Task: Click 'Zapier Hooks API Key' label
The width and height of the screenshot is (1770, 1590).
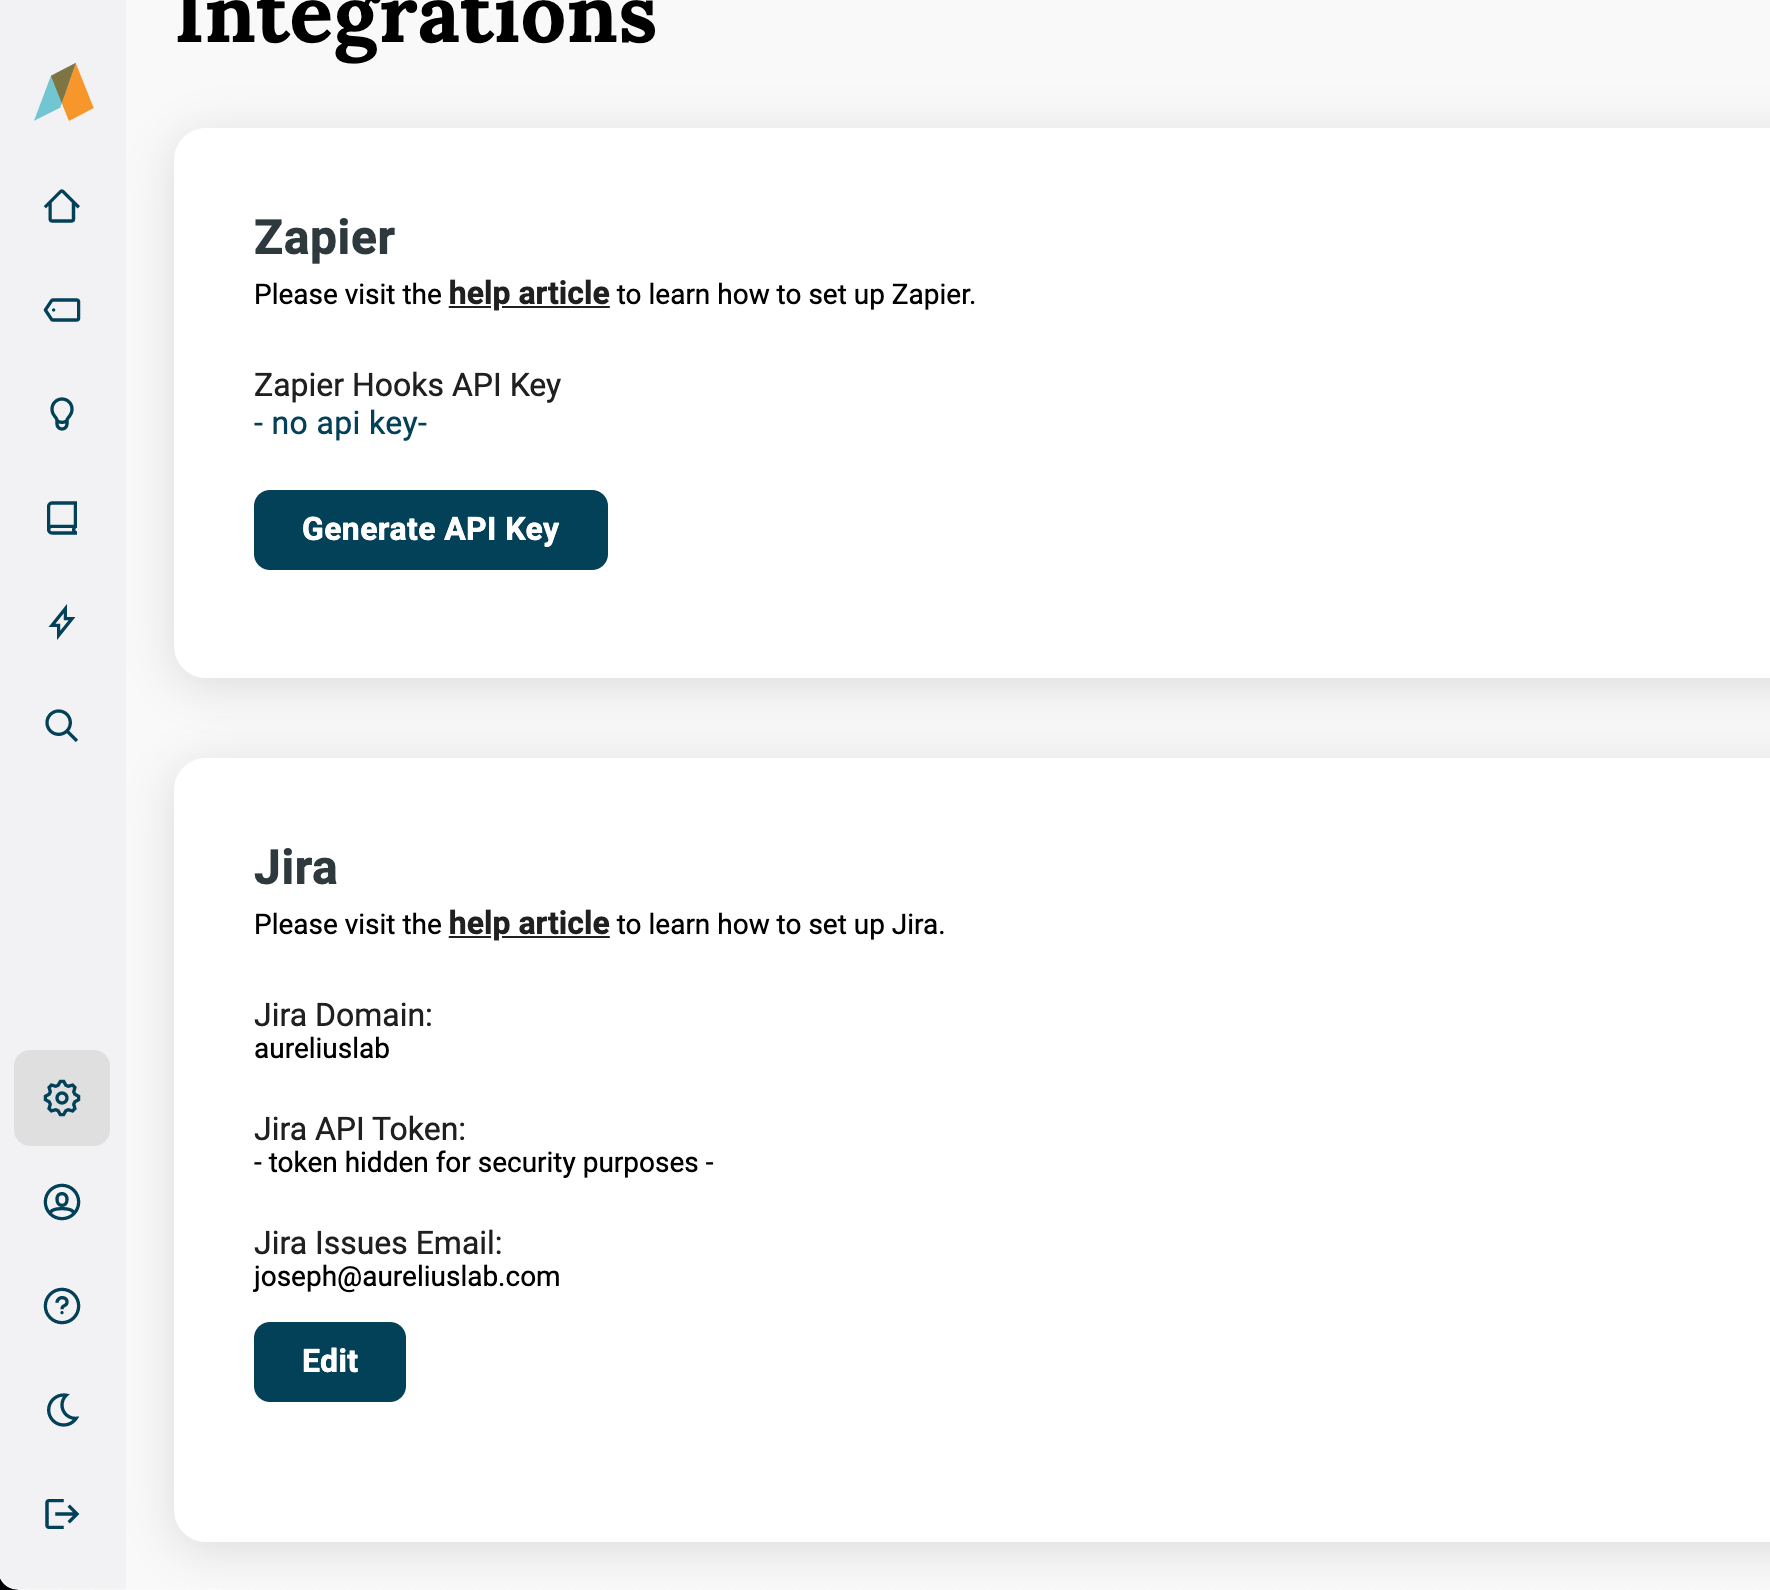Action: tap(407, 386)
